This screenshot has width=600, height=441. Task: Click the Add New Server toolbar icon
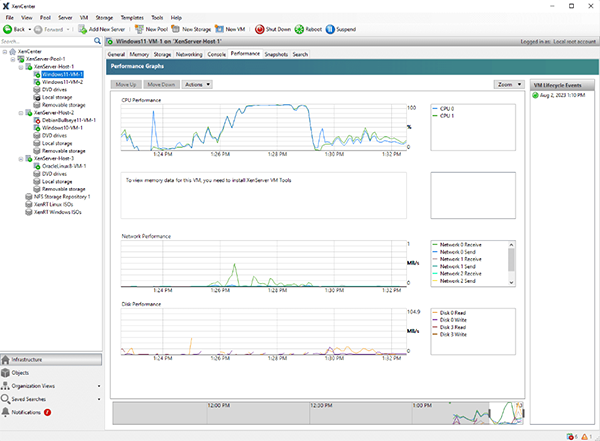(83, 30)
